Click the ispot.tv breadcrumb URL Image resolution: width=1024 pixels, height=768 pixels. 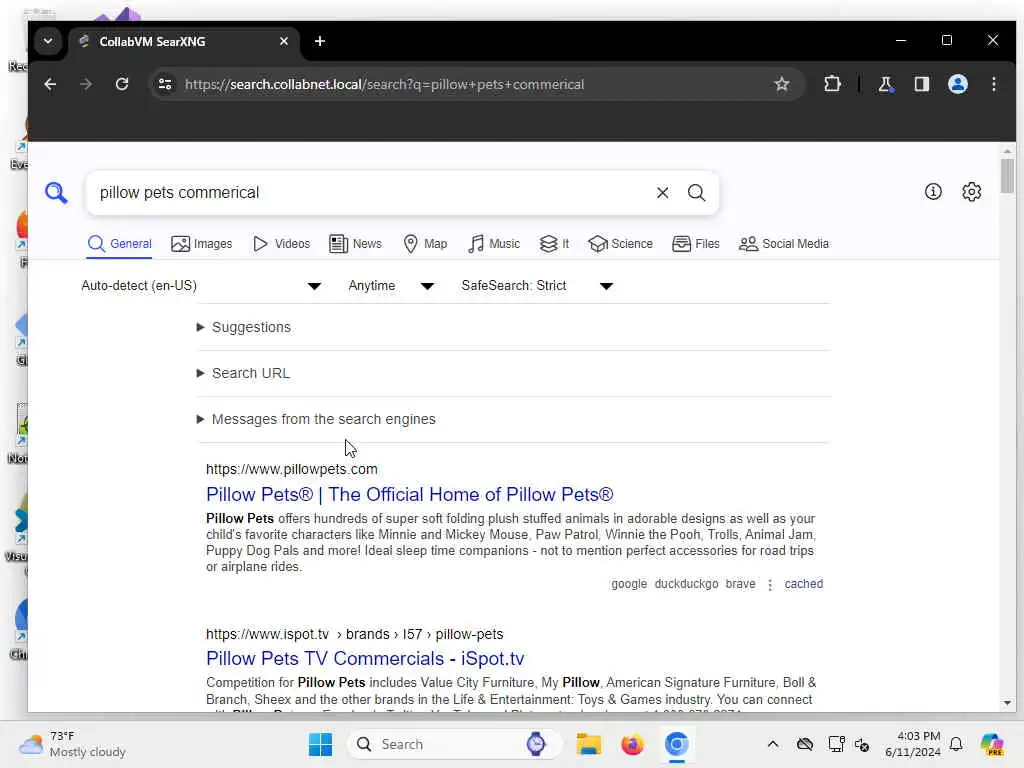tap(355, 634)
